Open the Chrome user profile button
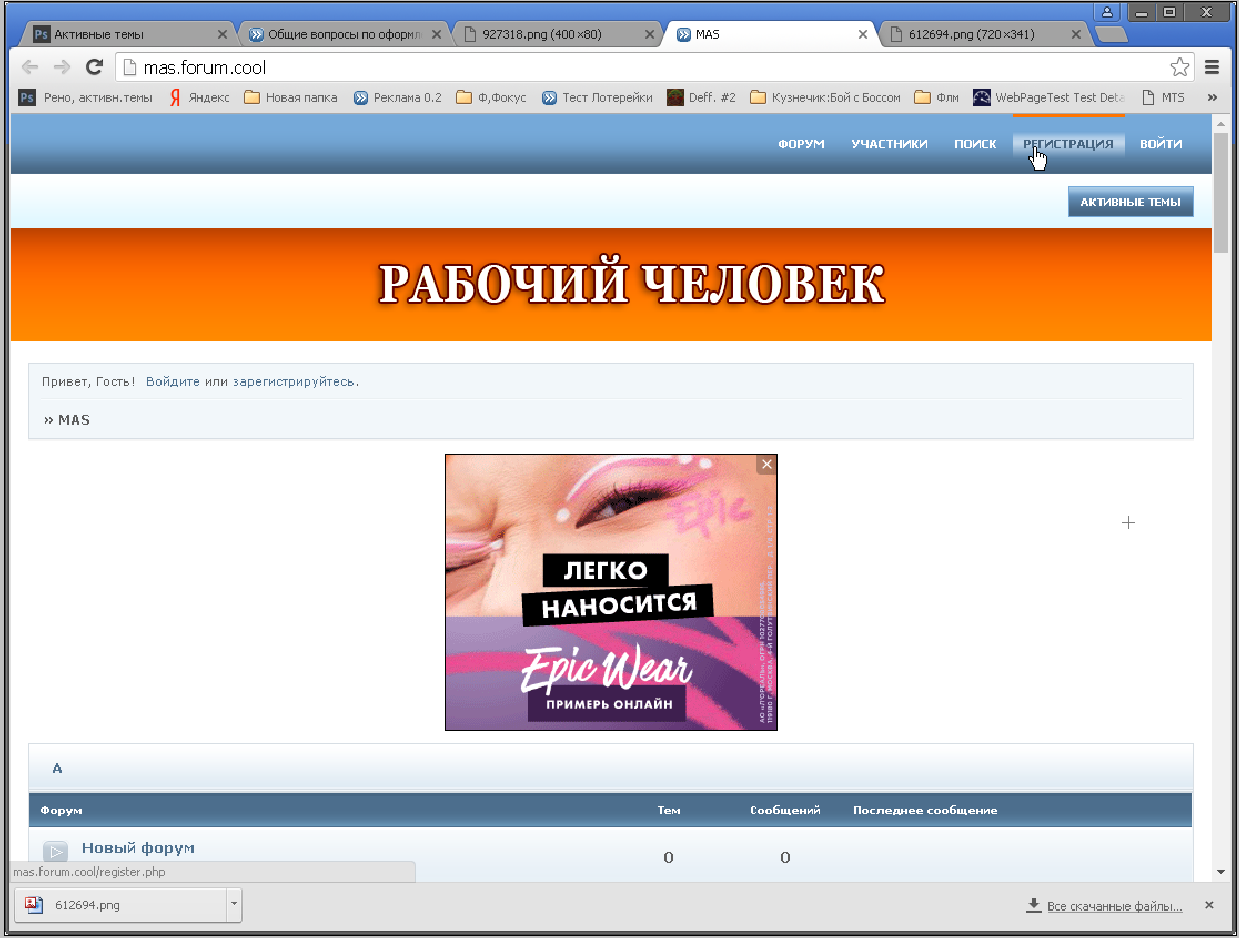The image size is (1239, 938). tap(1107, 11)
